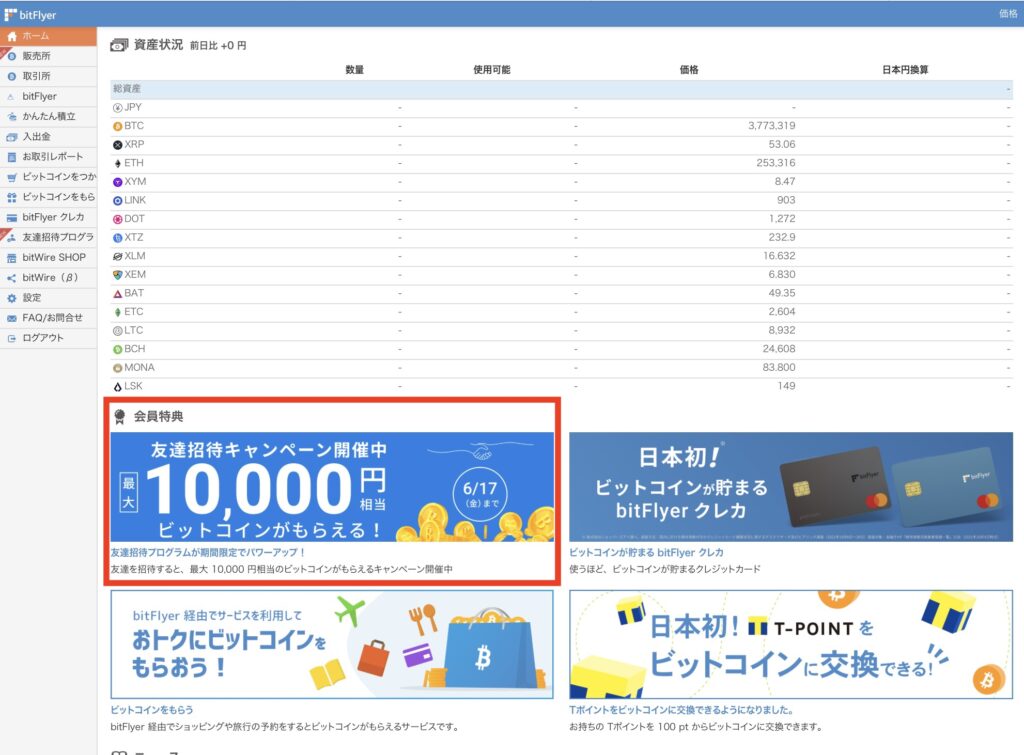Open the ビットコインが貯まる bitFlyer クレカ link

(x=646, y=553)
